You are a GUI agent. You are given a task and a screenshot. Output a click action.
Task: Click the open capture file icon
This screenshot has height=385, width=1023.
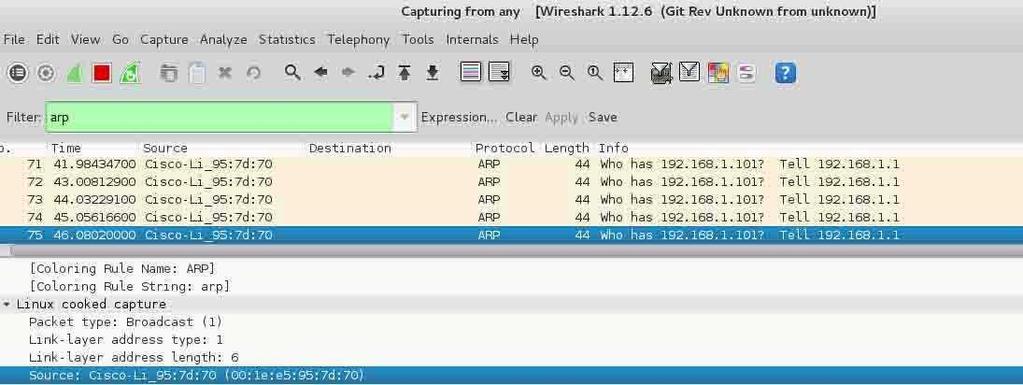pos(169,73)
